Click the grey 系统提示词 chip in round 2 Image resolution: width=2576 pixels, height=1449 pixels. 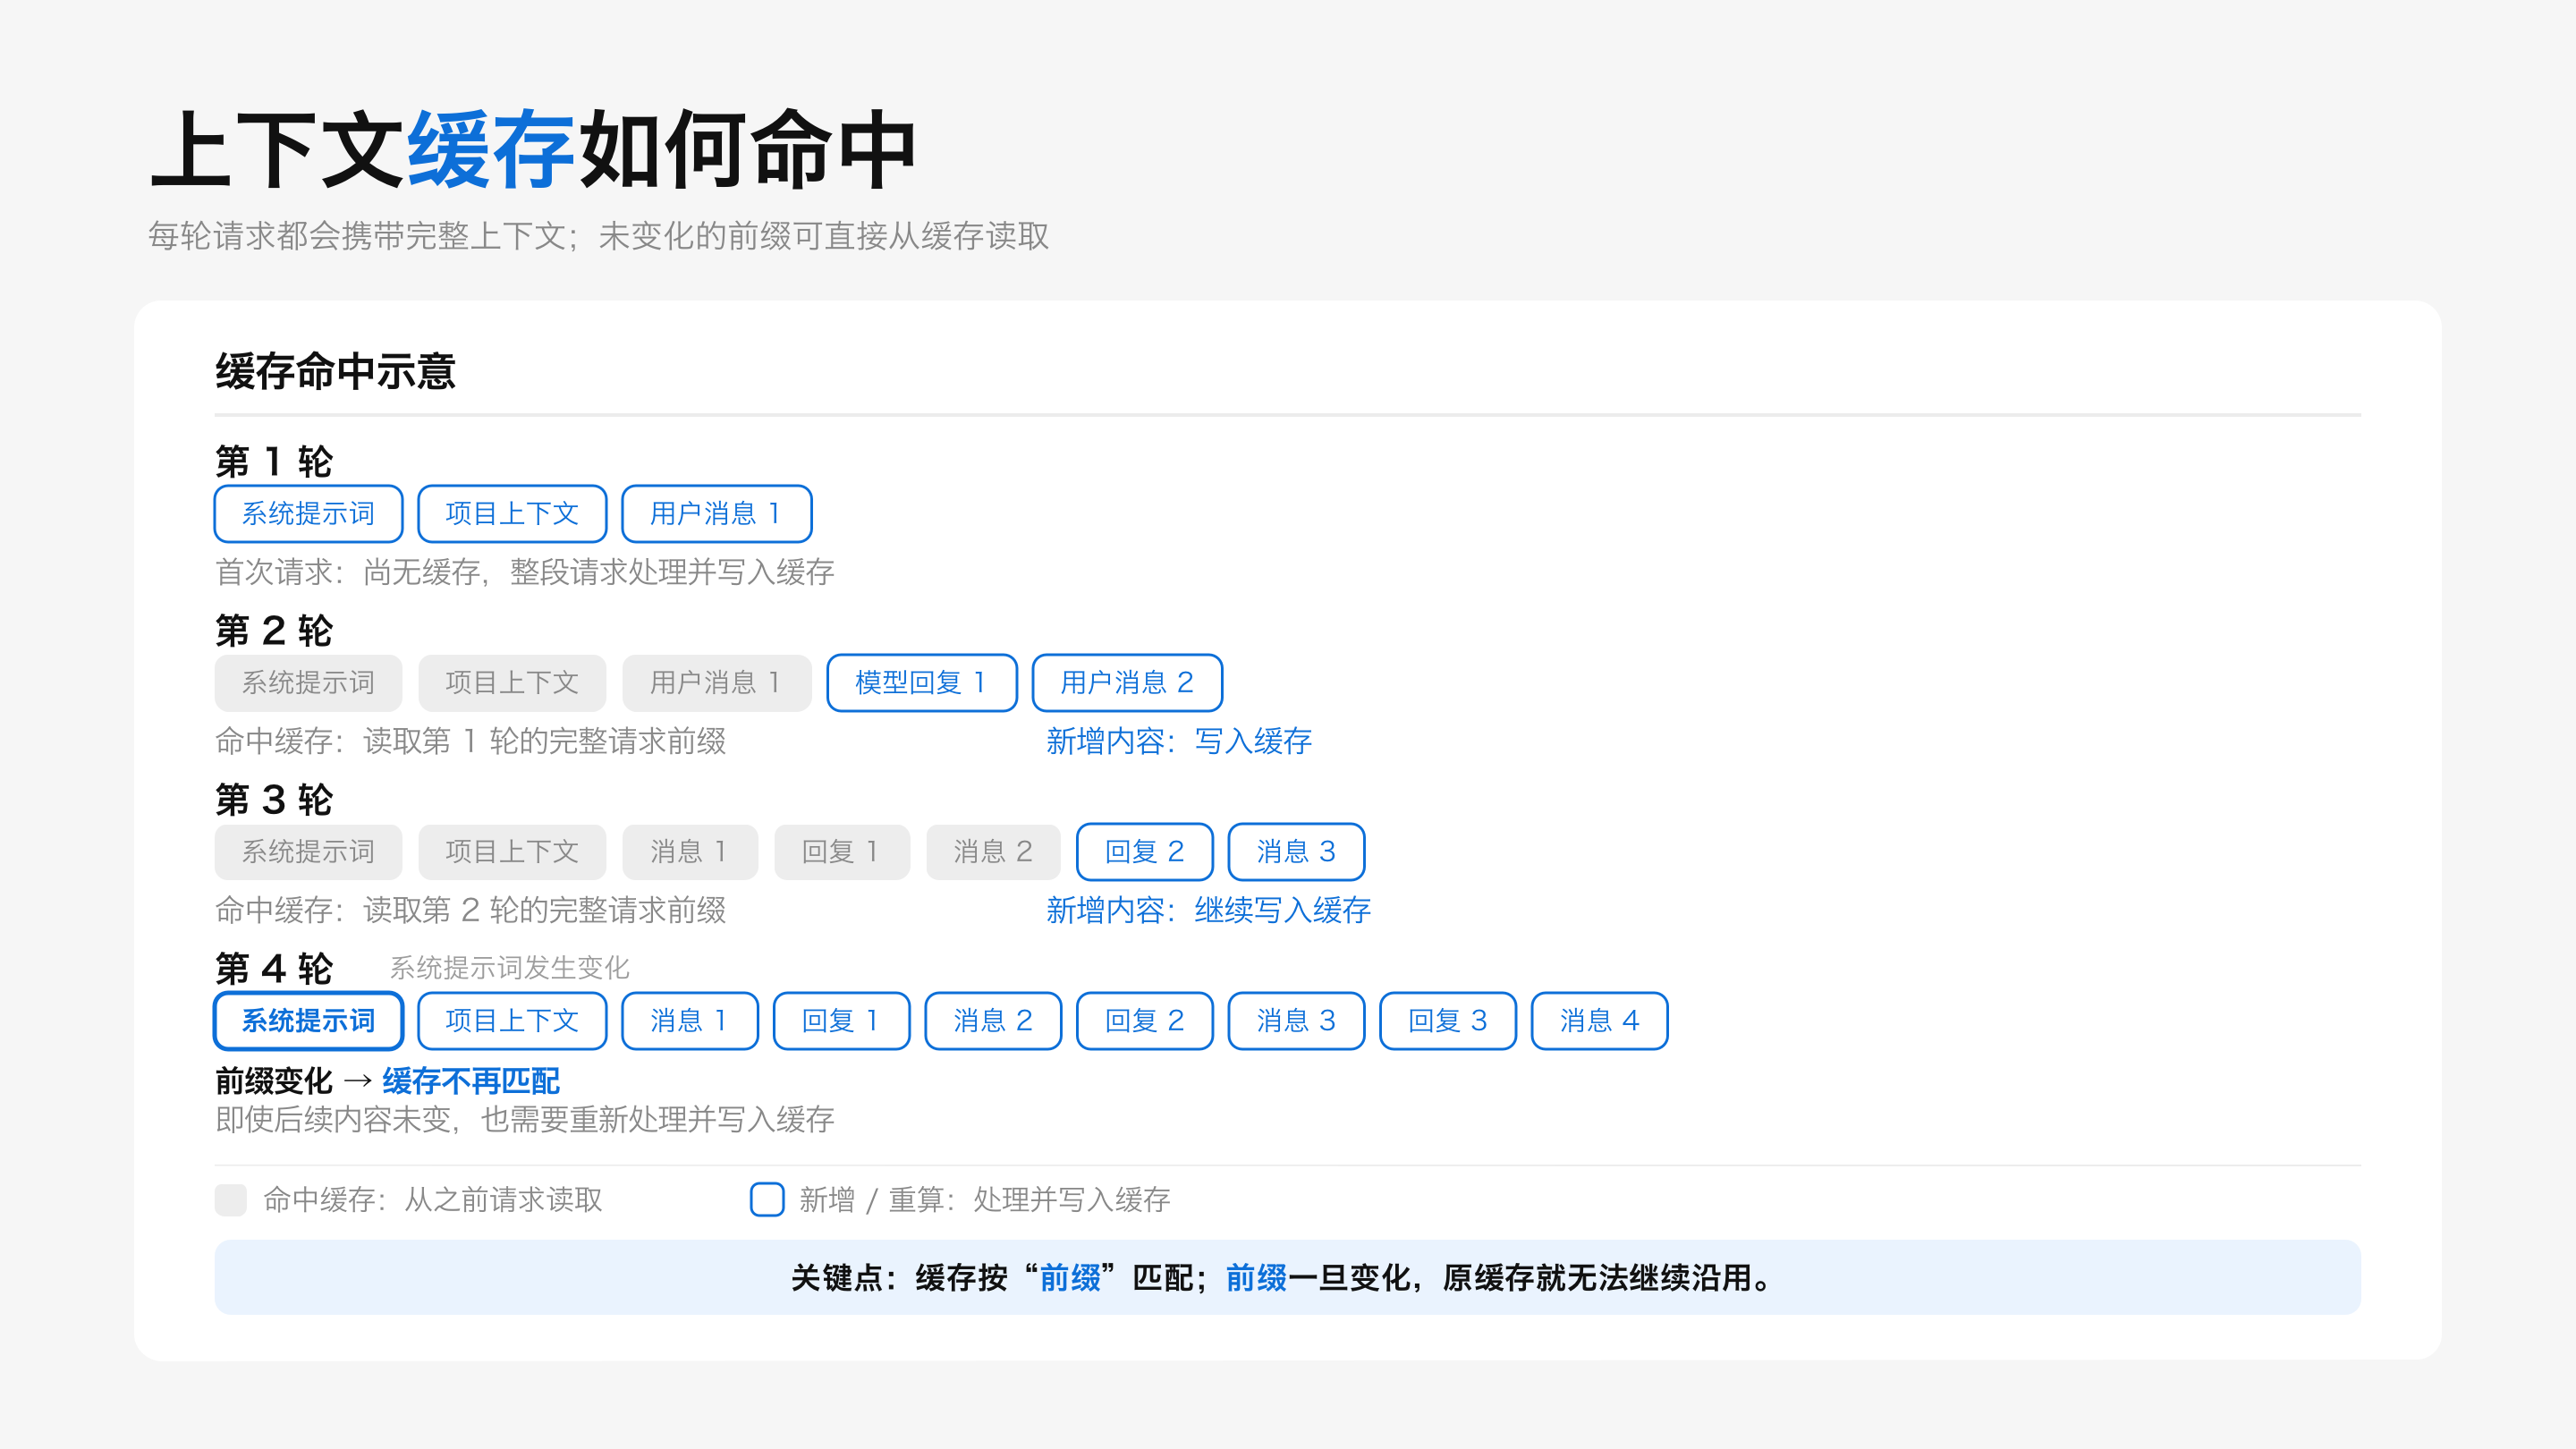(x=308, y=683)
